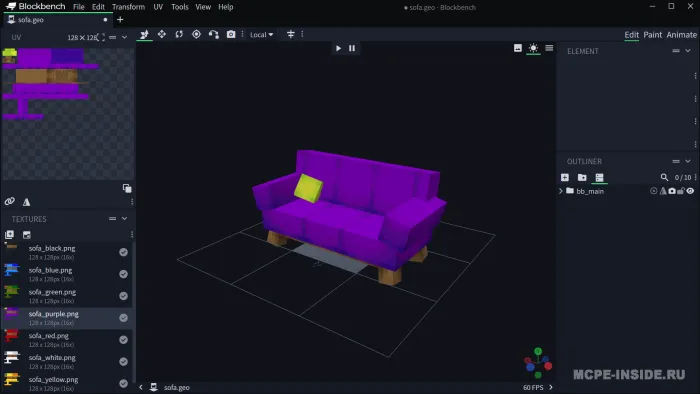Image resolution: width=700 pixels, height=394 pixels.
Task: Click the UV mirror icon
Action: tap(26, 202)
